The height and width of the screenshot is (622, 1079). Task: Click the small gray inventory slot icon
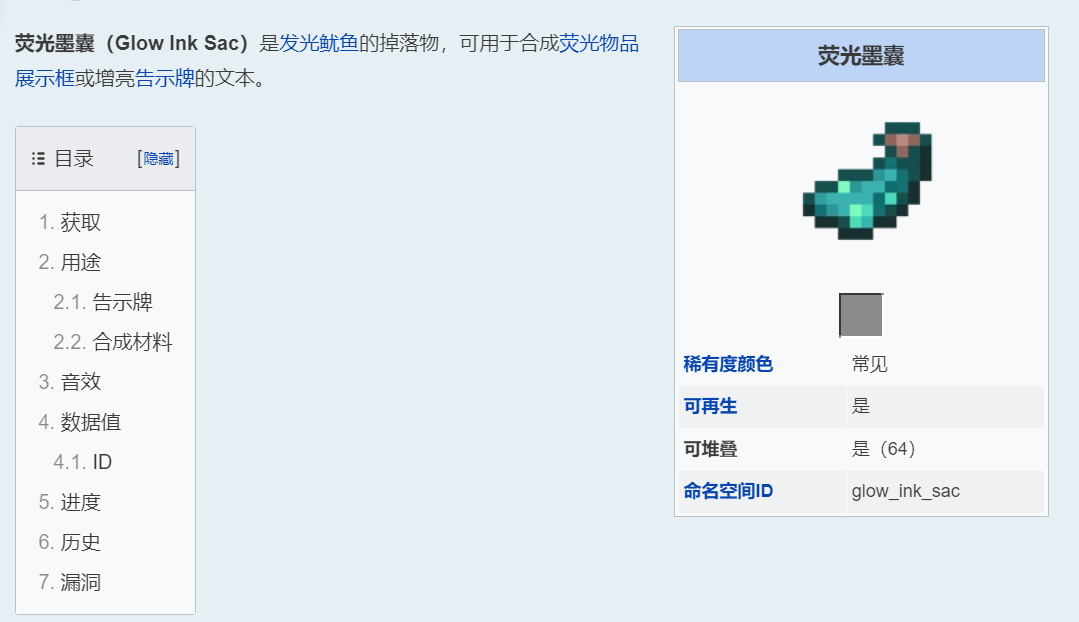pyautogui.click(x=861, y=315)
